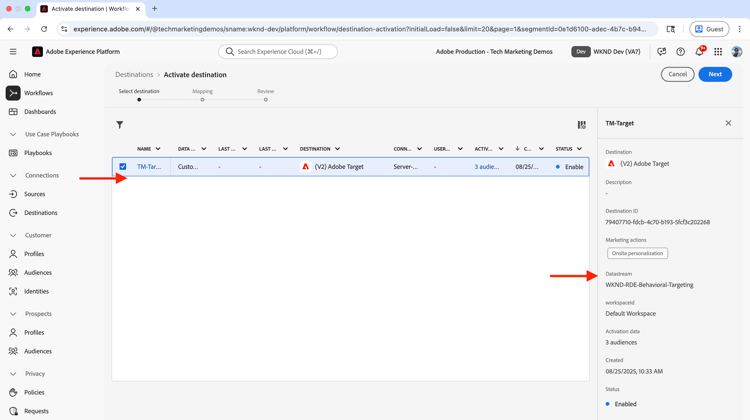Viewport: 750px width, 420px height.
Task: Open Requests in sidebar
Action: coord(36,410)
